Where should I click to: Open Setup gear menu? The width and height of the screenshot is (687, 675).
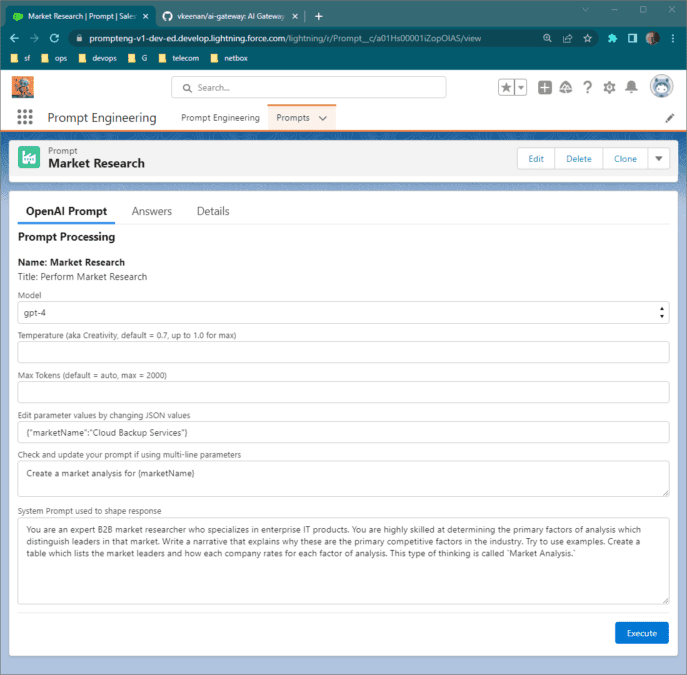point(609,88)
